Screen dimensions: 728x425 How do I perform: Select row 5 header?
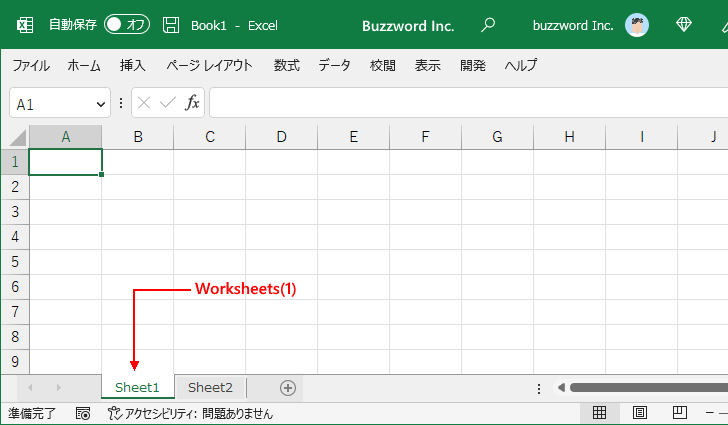(15, 262)
